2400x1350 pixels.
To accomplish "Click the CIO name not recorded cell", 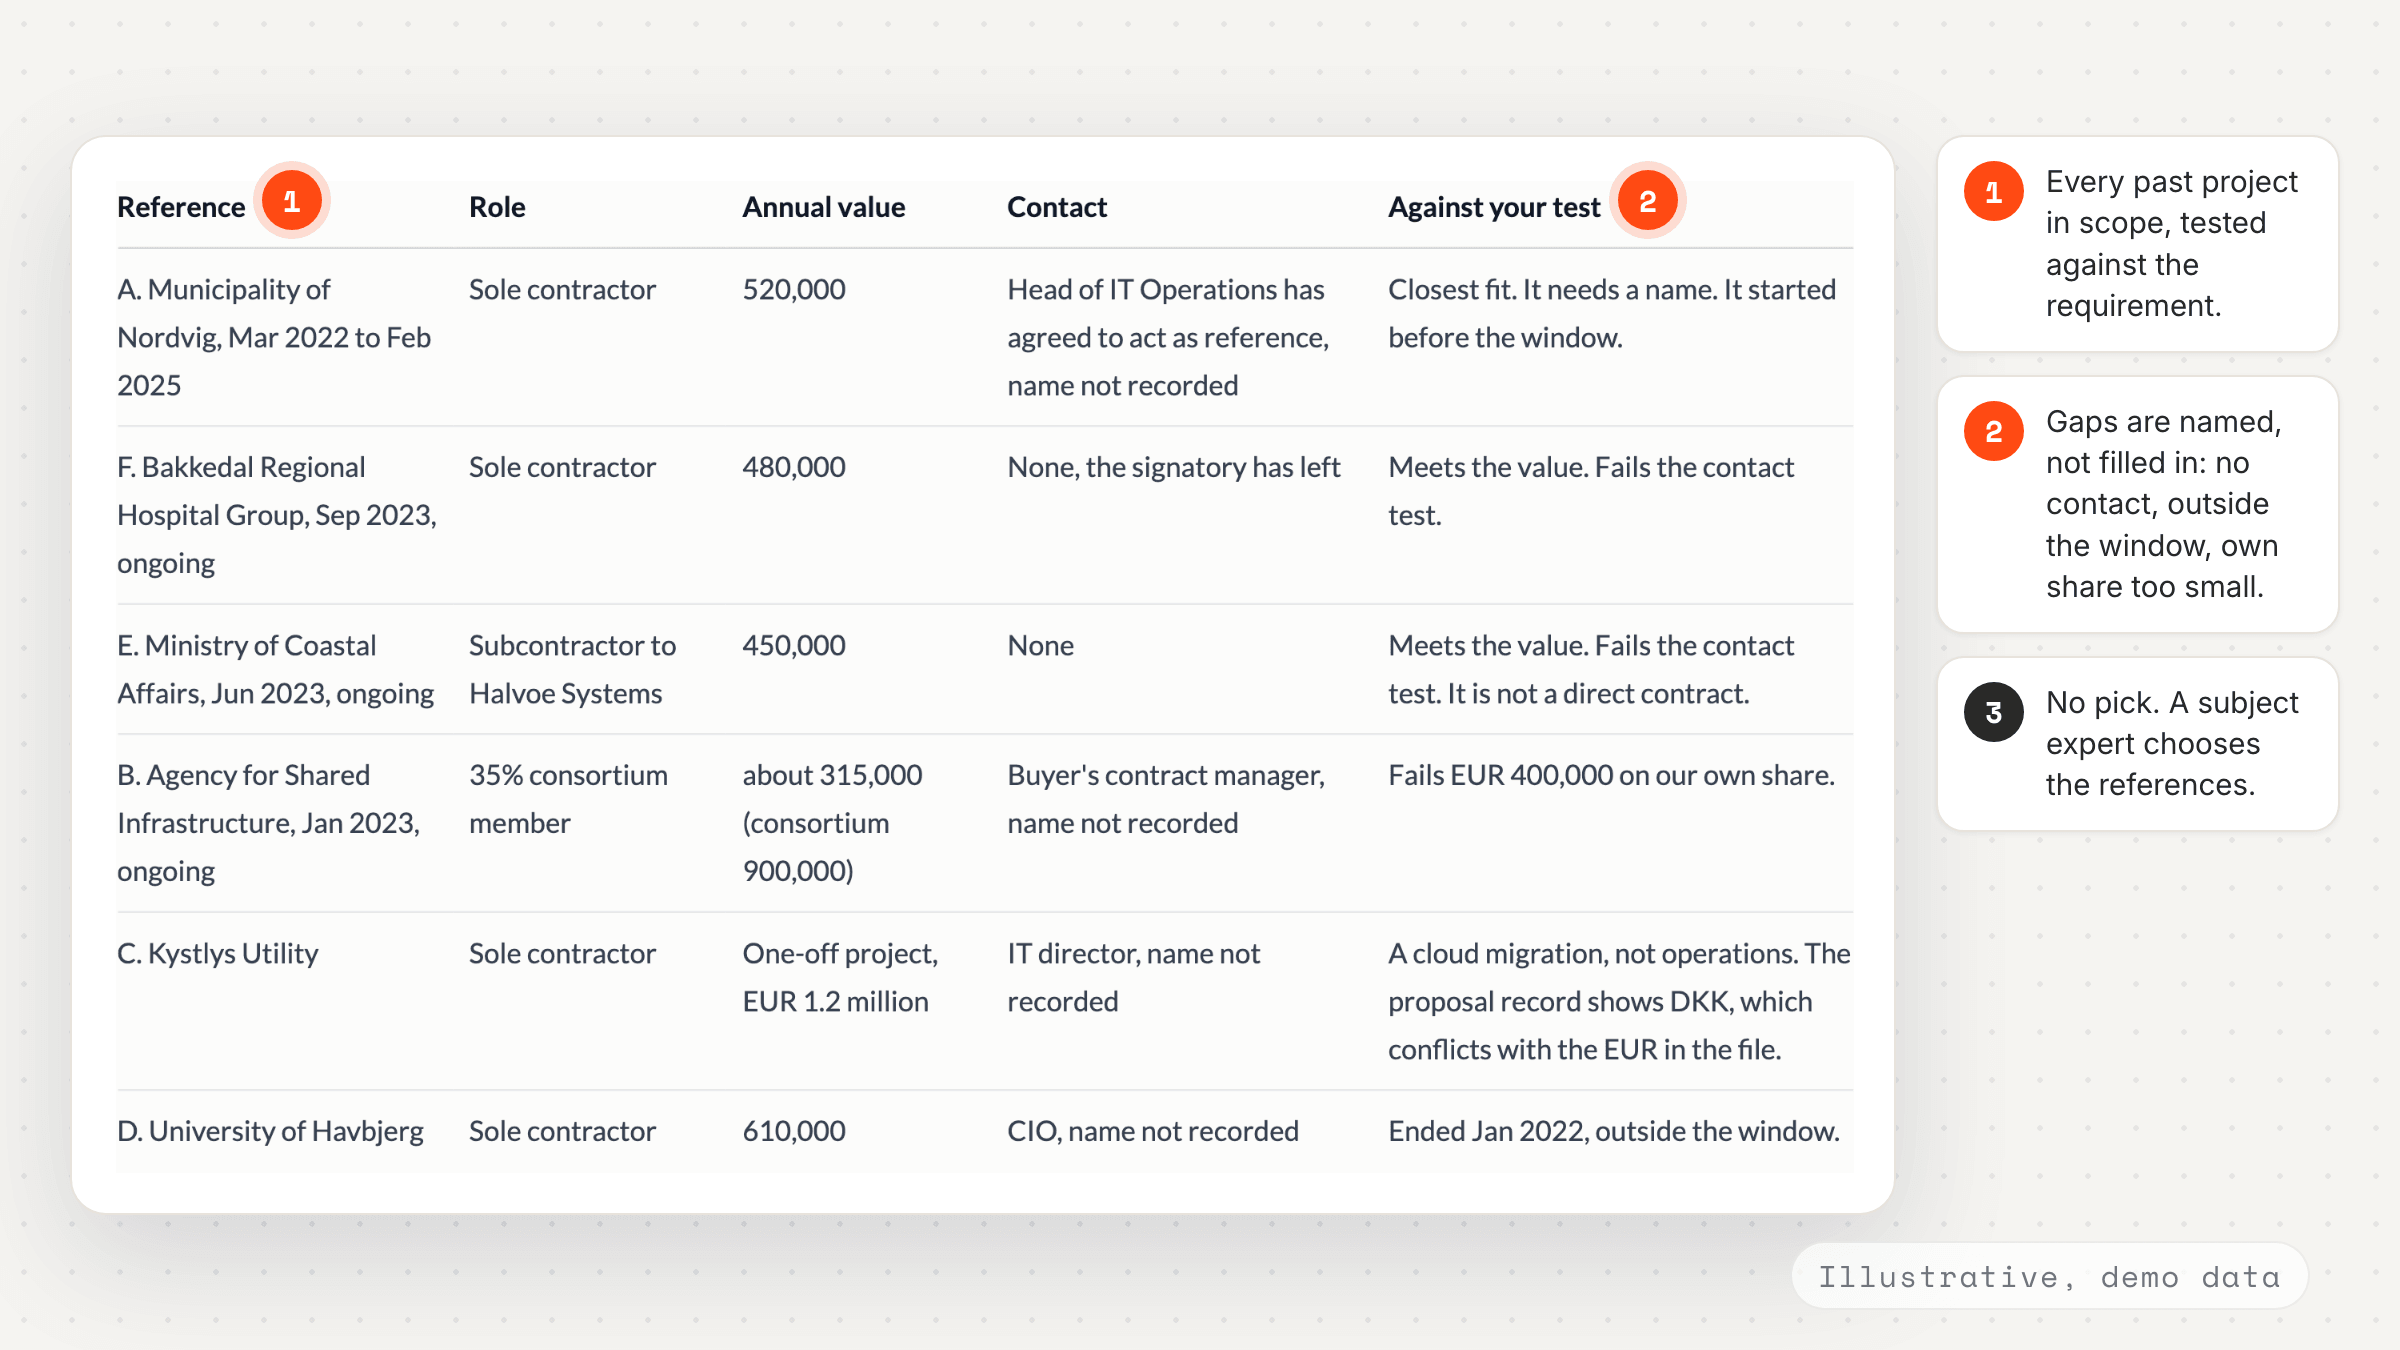I will pos(1153,1131).
